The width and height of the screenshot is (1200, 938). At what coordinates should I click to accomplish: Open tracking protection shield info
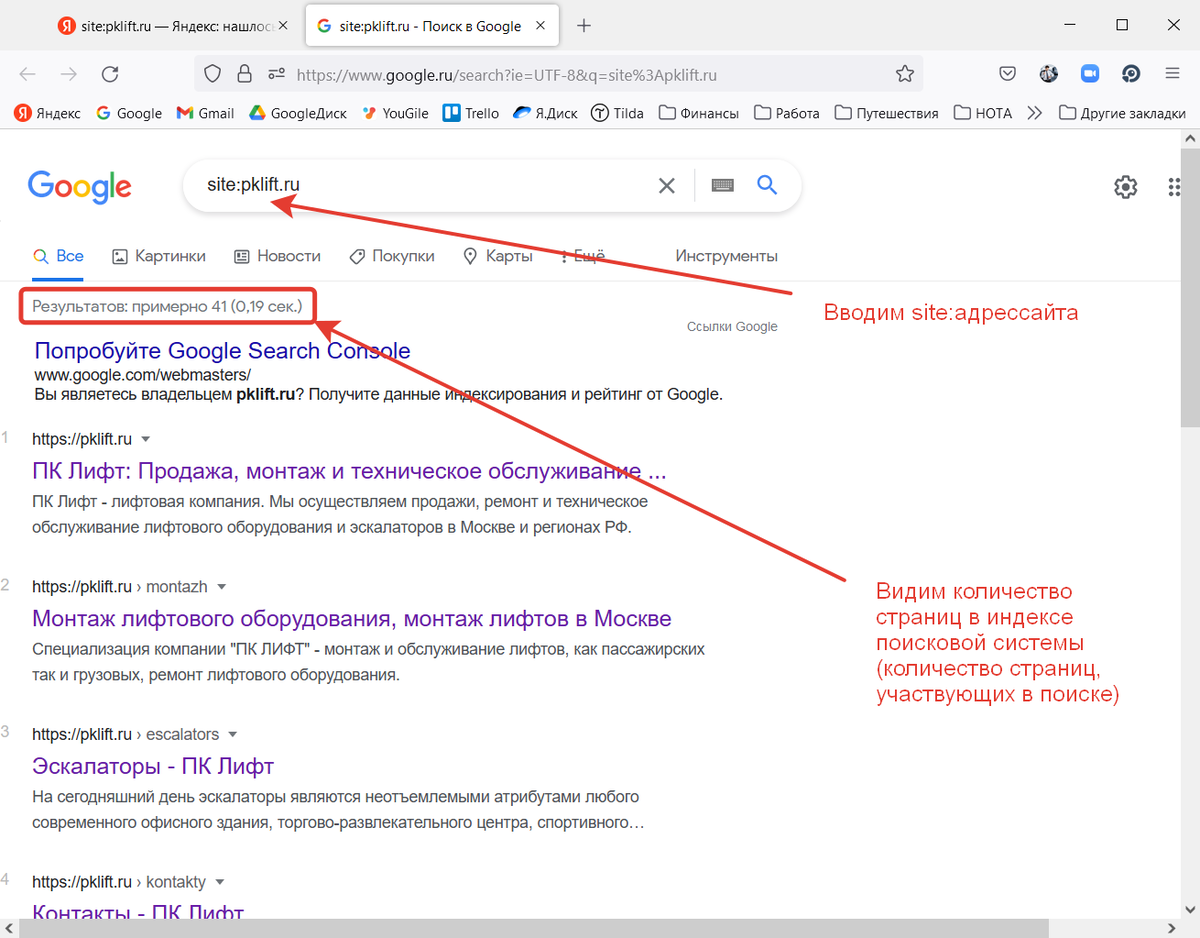[211, 74]
